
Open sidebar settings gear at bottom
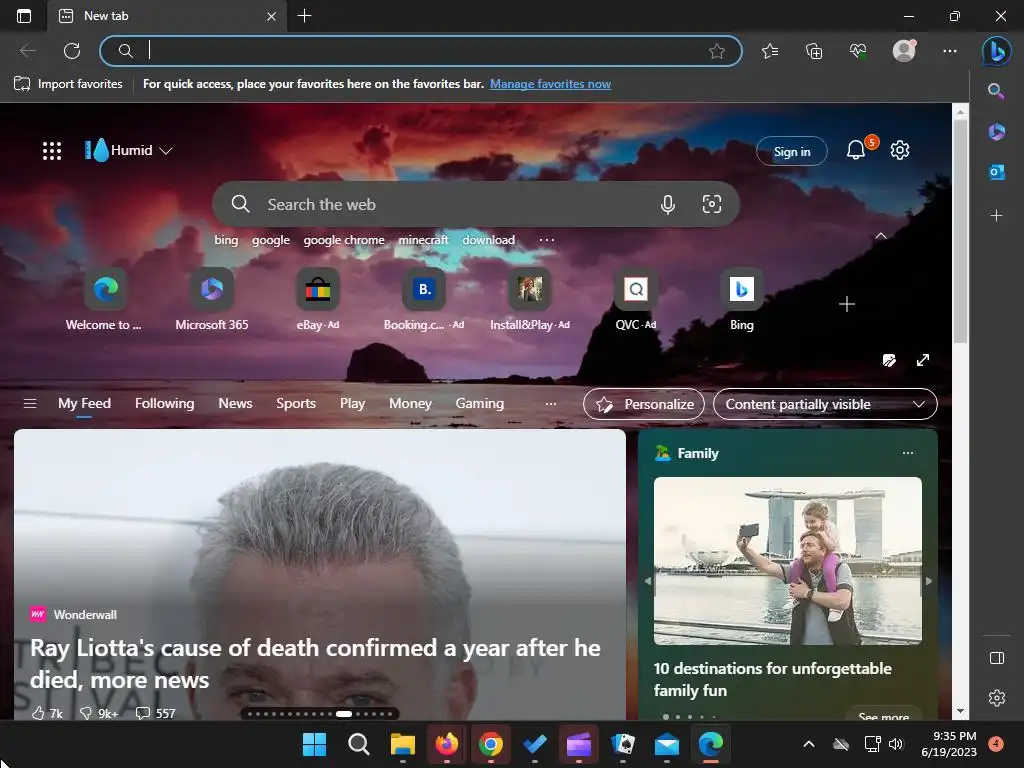coord(997,697)
